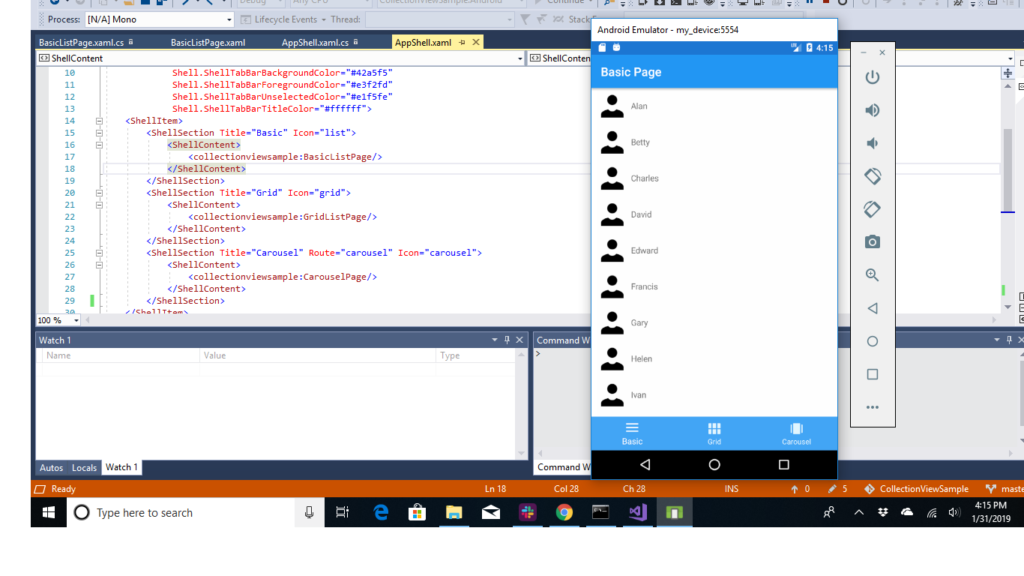Tap the Charles list item

[x=644, y=179]
